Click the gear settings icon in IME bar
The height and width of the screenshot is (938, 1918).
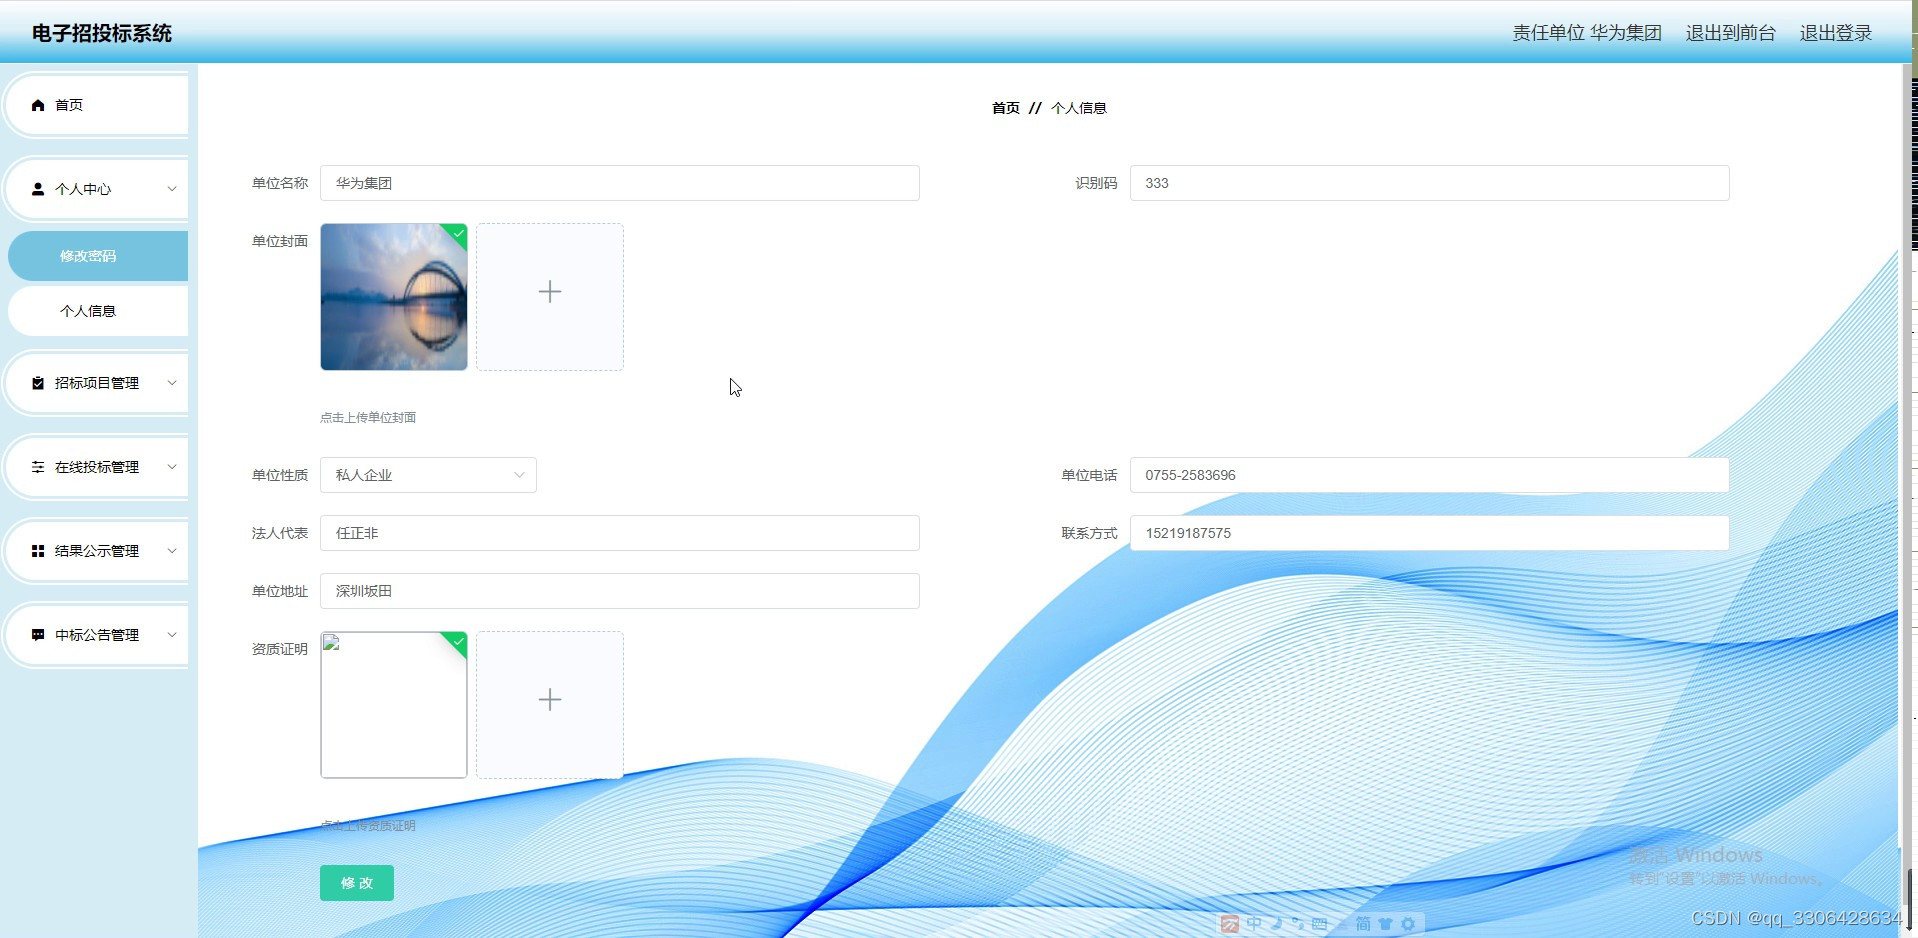coord(1408,924)
